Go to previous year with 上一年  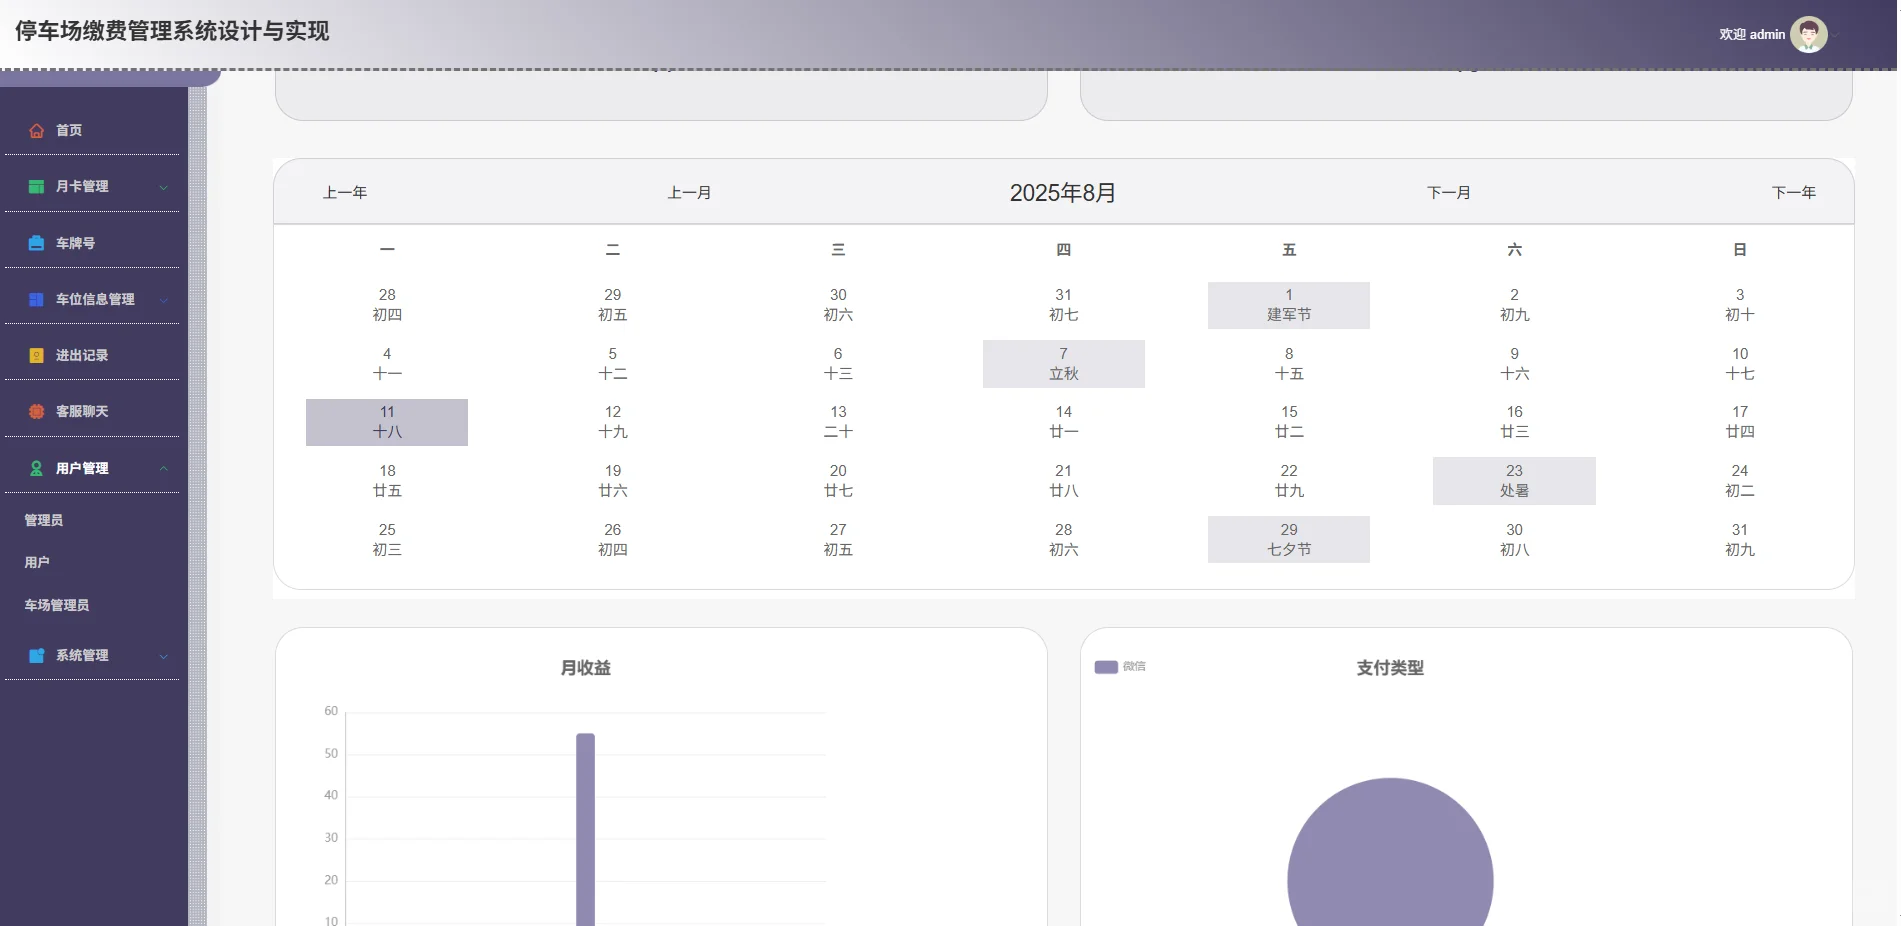point(345,192)
